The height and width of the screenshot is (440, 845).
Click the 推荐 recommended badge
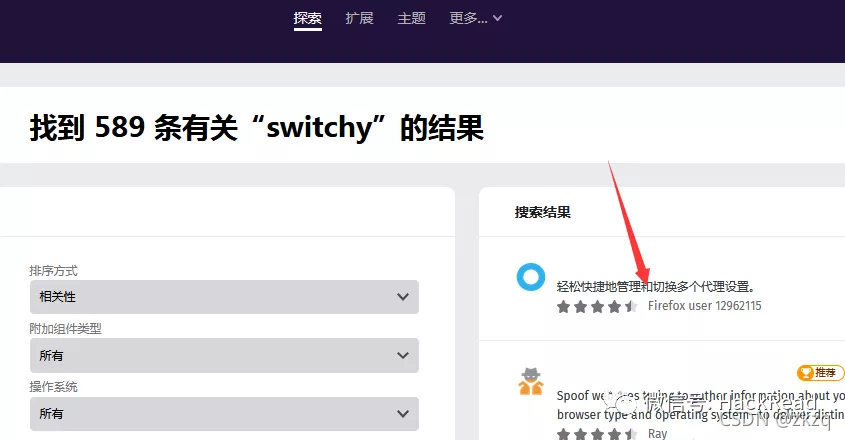click(820, 373)
